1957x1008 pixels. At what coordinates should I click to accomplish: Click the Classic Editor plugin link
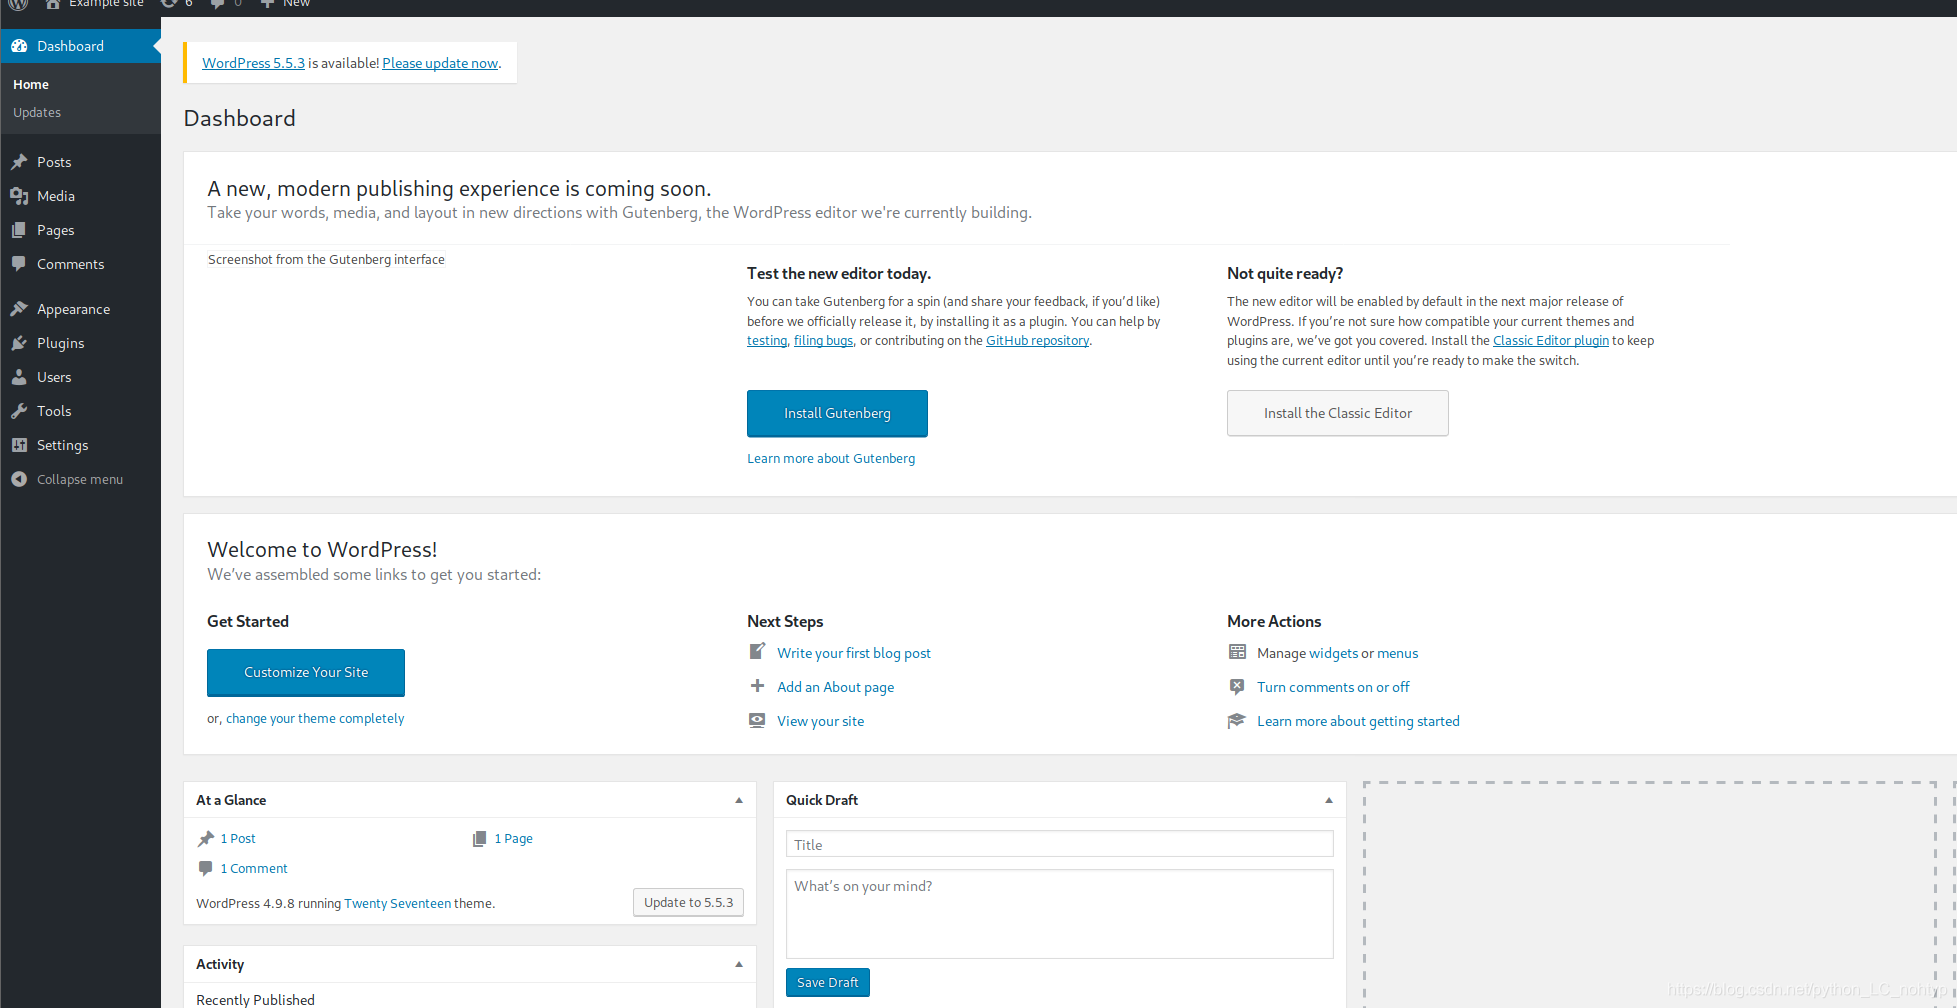[1551, 341]
